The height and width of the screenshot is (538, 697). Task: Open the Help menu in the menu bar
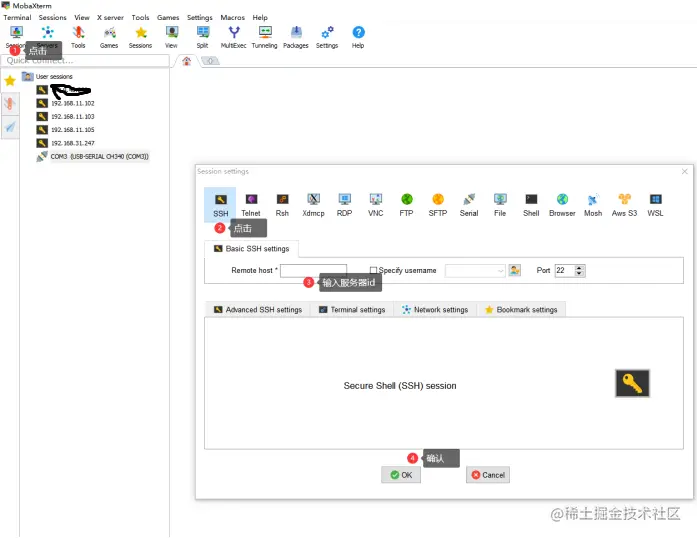(x=260, y=17)
